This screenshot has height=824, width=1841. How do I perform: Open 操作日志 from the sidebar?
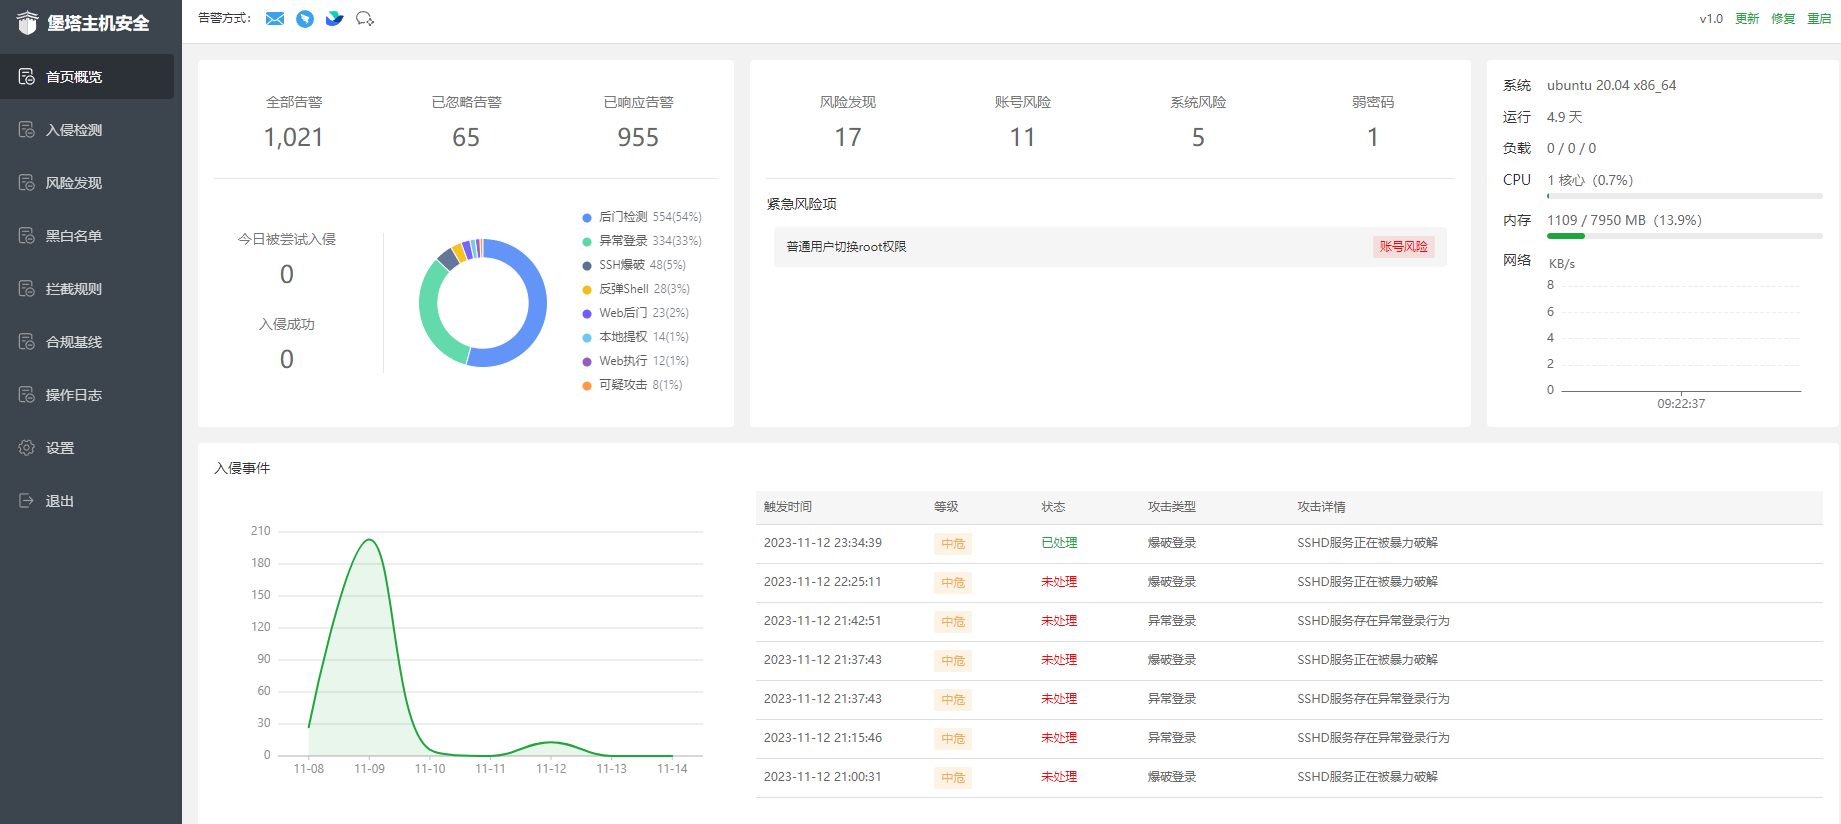[x=74, y=395]
